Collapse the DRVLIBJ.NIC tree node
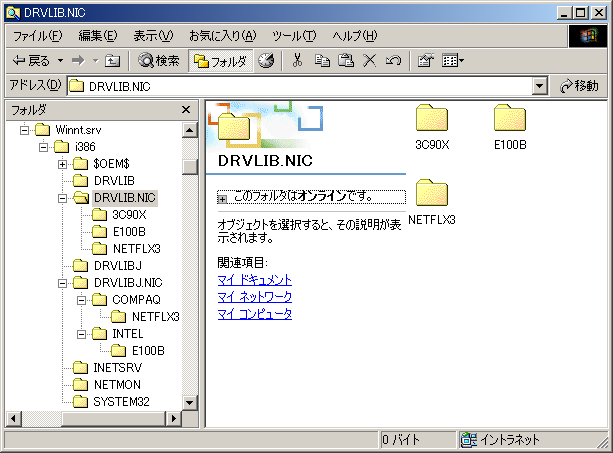Image resolution: width=613 pixels, height=453 pixels. pos(62,283)
